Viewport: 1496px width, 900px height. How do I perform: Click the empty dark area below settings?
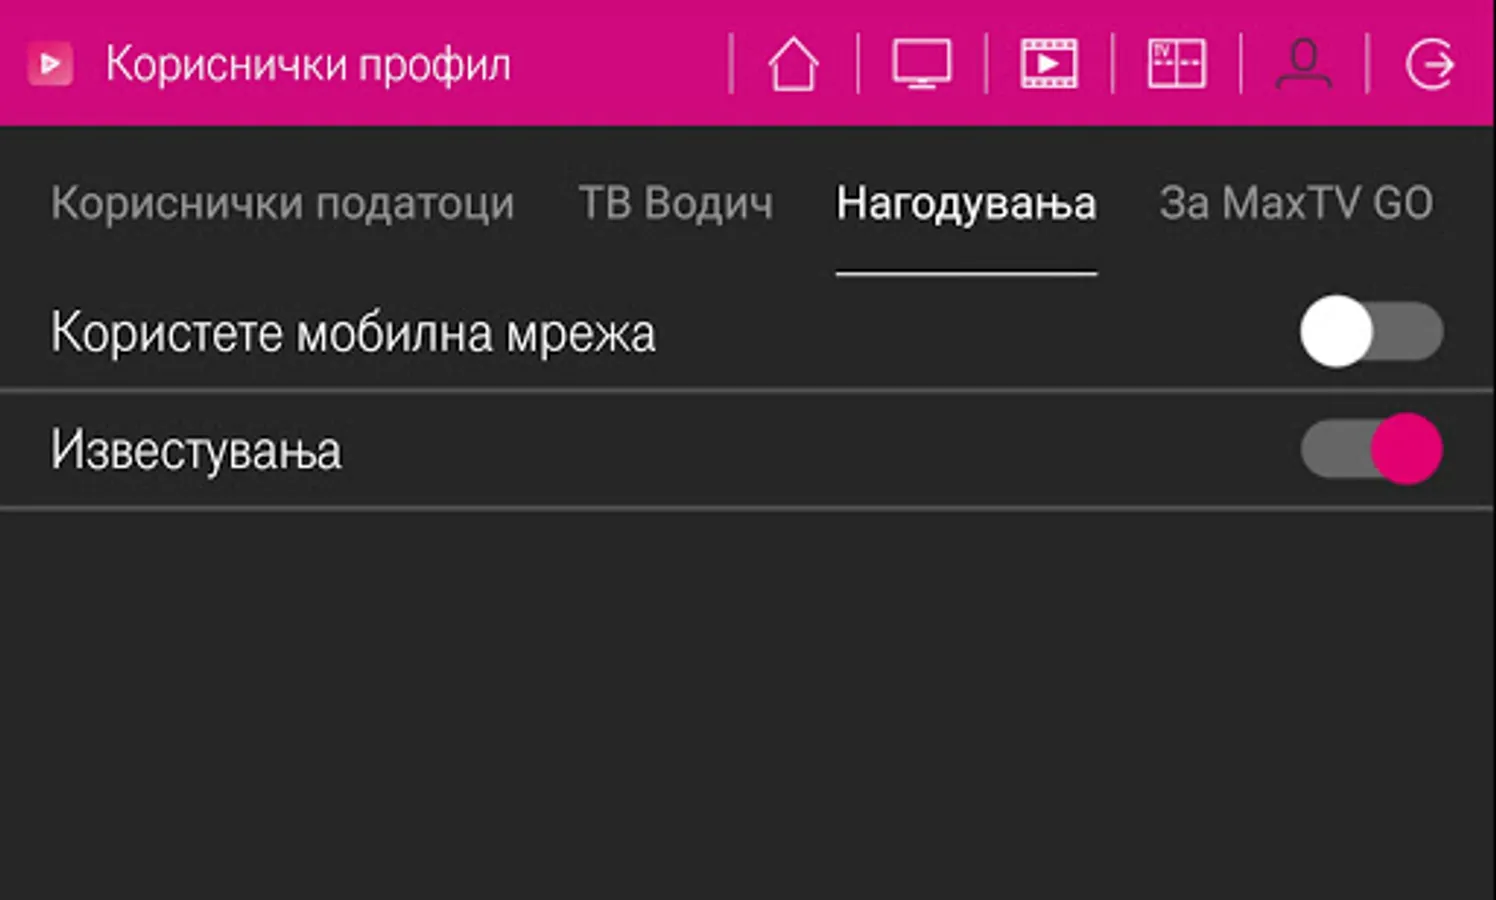[748, 705]
